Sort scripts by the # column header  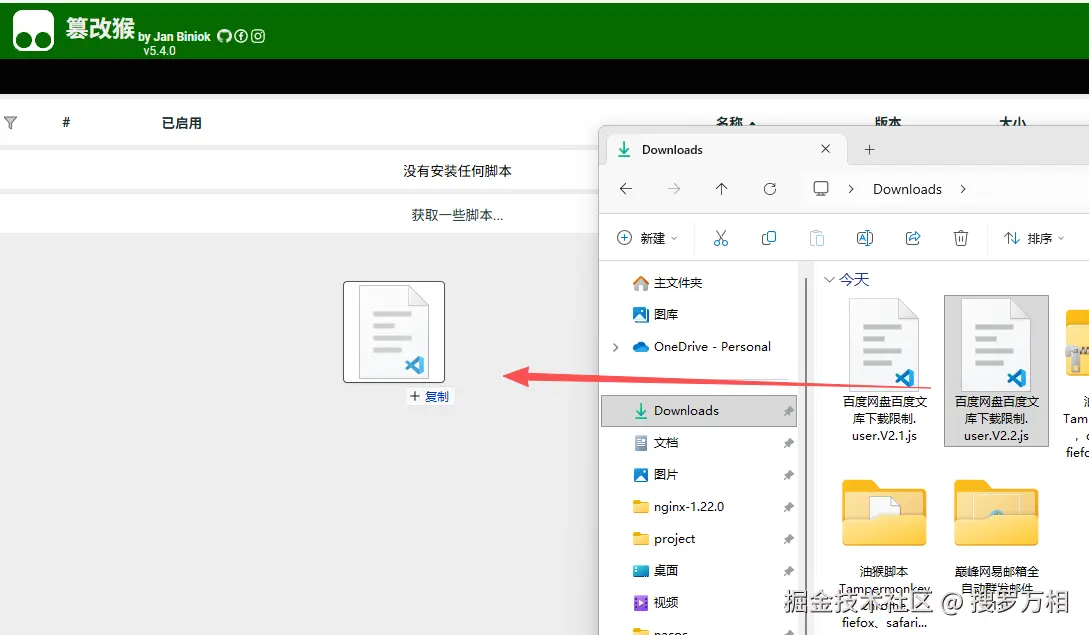pyautogui.click(x=66, y=122)
